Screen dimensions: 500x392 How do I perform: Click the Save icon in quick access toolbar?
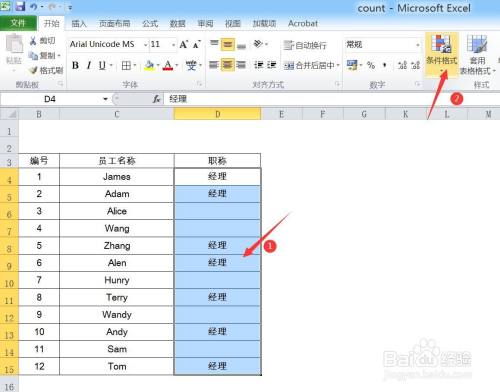tap(20, 6)
